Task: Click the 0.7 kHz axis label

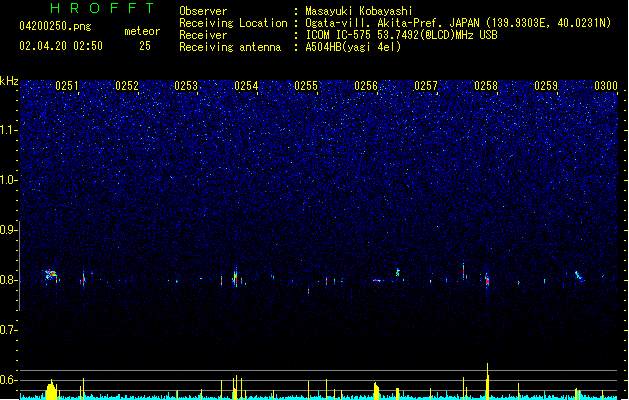Action: click(8, 330)
